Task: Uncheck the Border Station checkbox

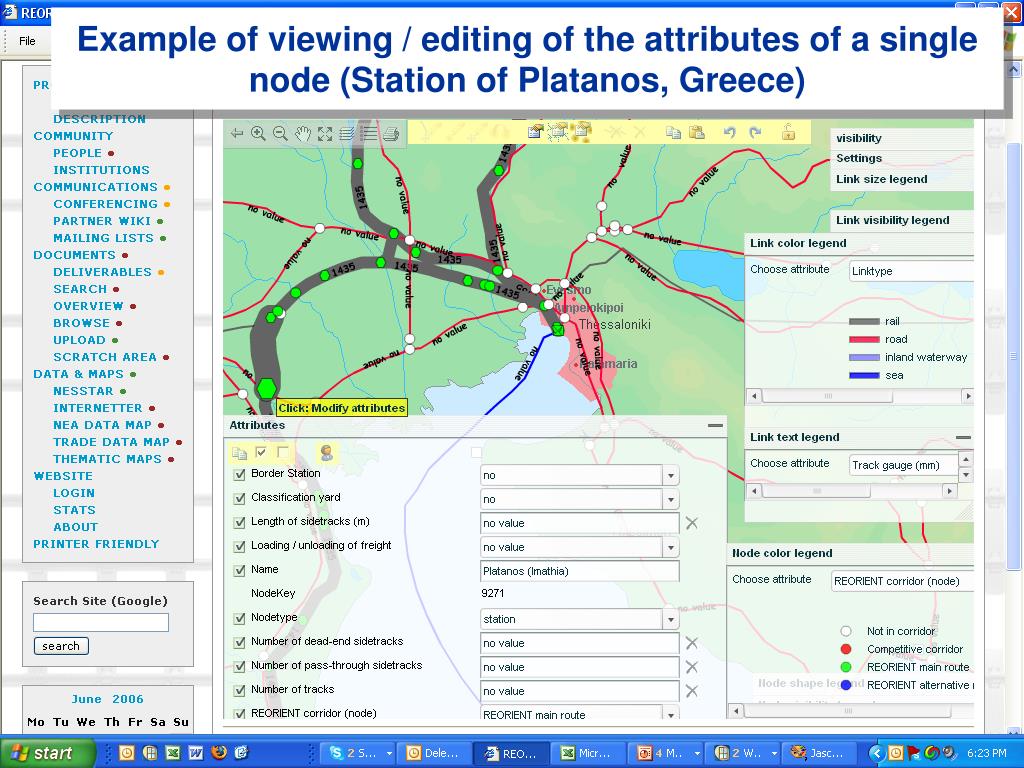Action: pos(239,475)
